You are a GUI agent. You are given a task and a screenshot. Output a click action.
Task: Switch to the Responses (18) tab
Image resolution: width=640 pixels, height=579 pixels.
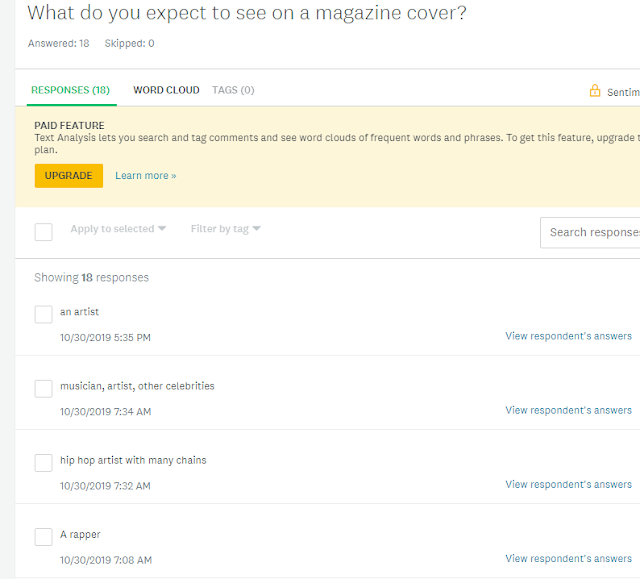click(71, 90)
